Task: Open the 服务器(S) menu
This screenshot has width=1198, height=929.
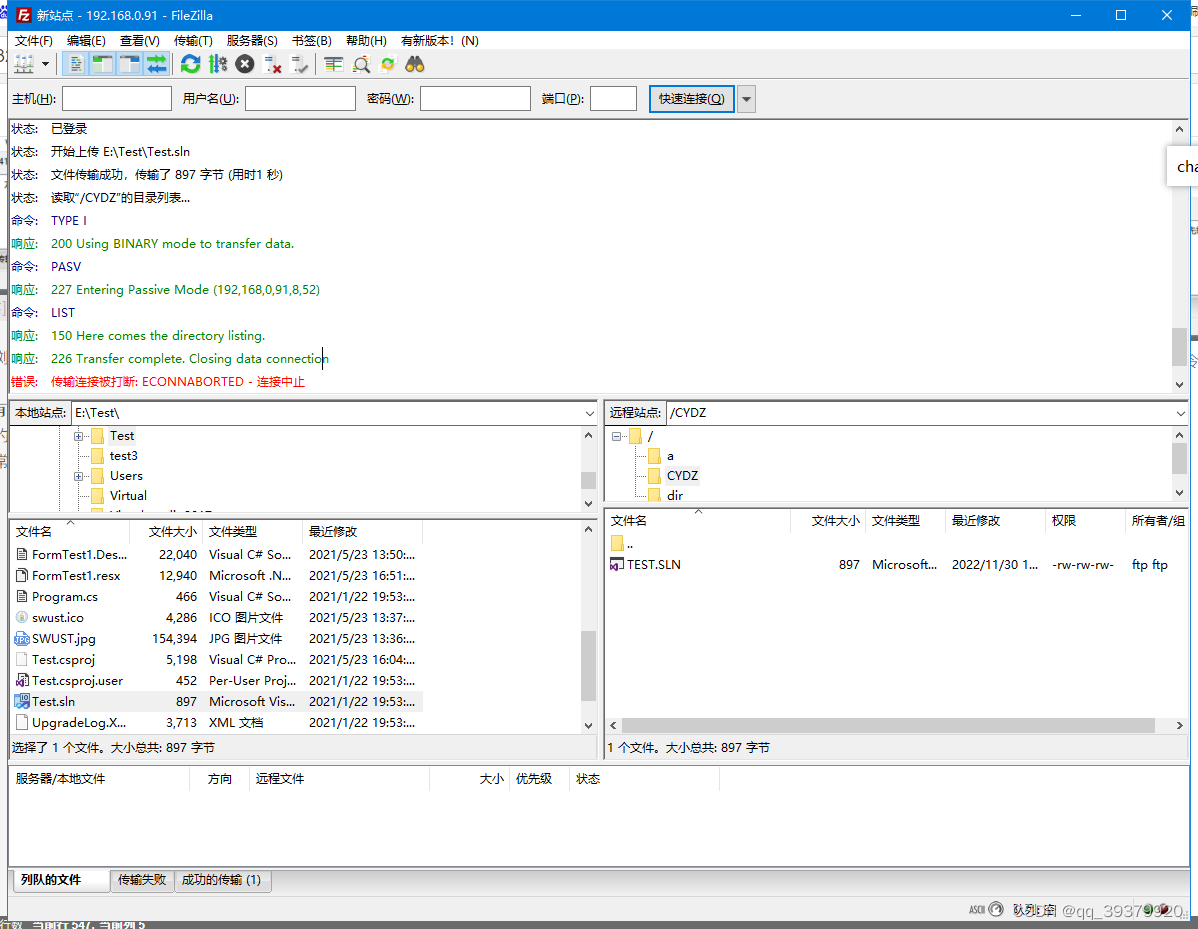Action: click(x=252, y=40)
